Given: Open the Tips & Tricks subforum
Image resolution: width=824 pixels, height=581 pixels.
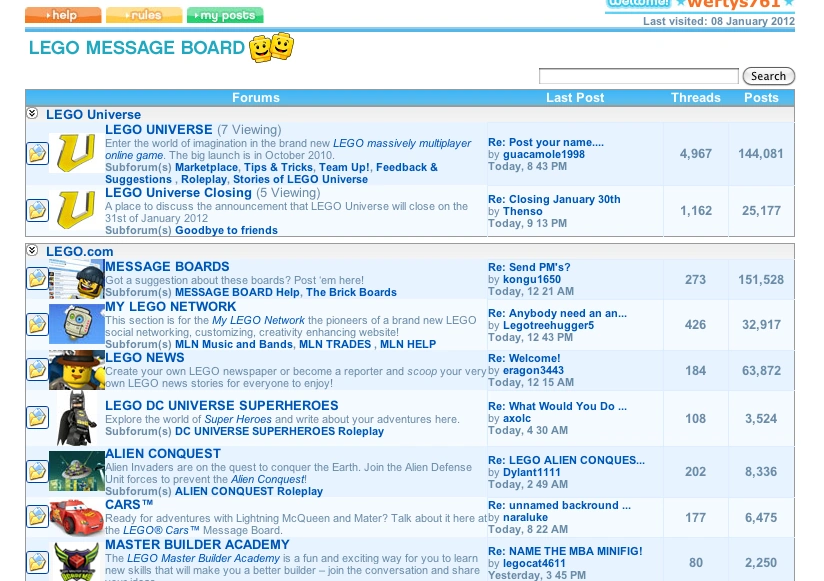Looking at the screenshot, I should (278, 167).
